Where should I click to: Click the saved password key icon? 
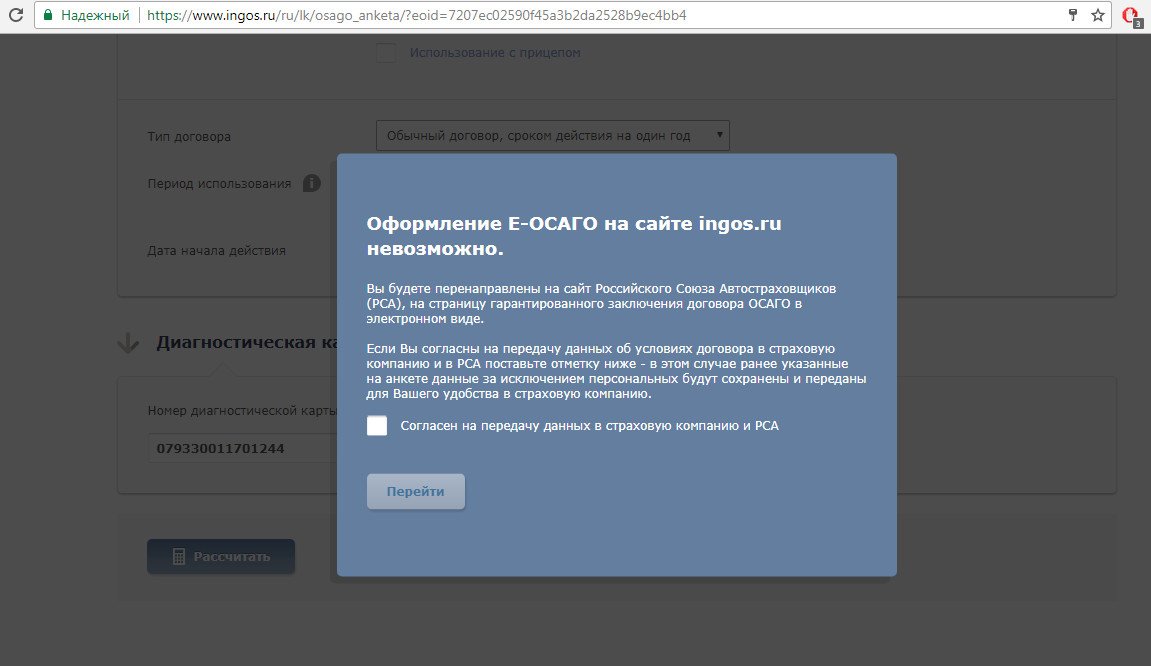click(x=1073, y=15)
